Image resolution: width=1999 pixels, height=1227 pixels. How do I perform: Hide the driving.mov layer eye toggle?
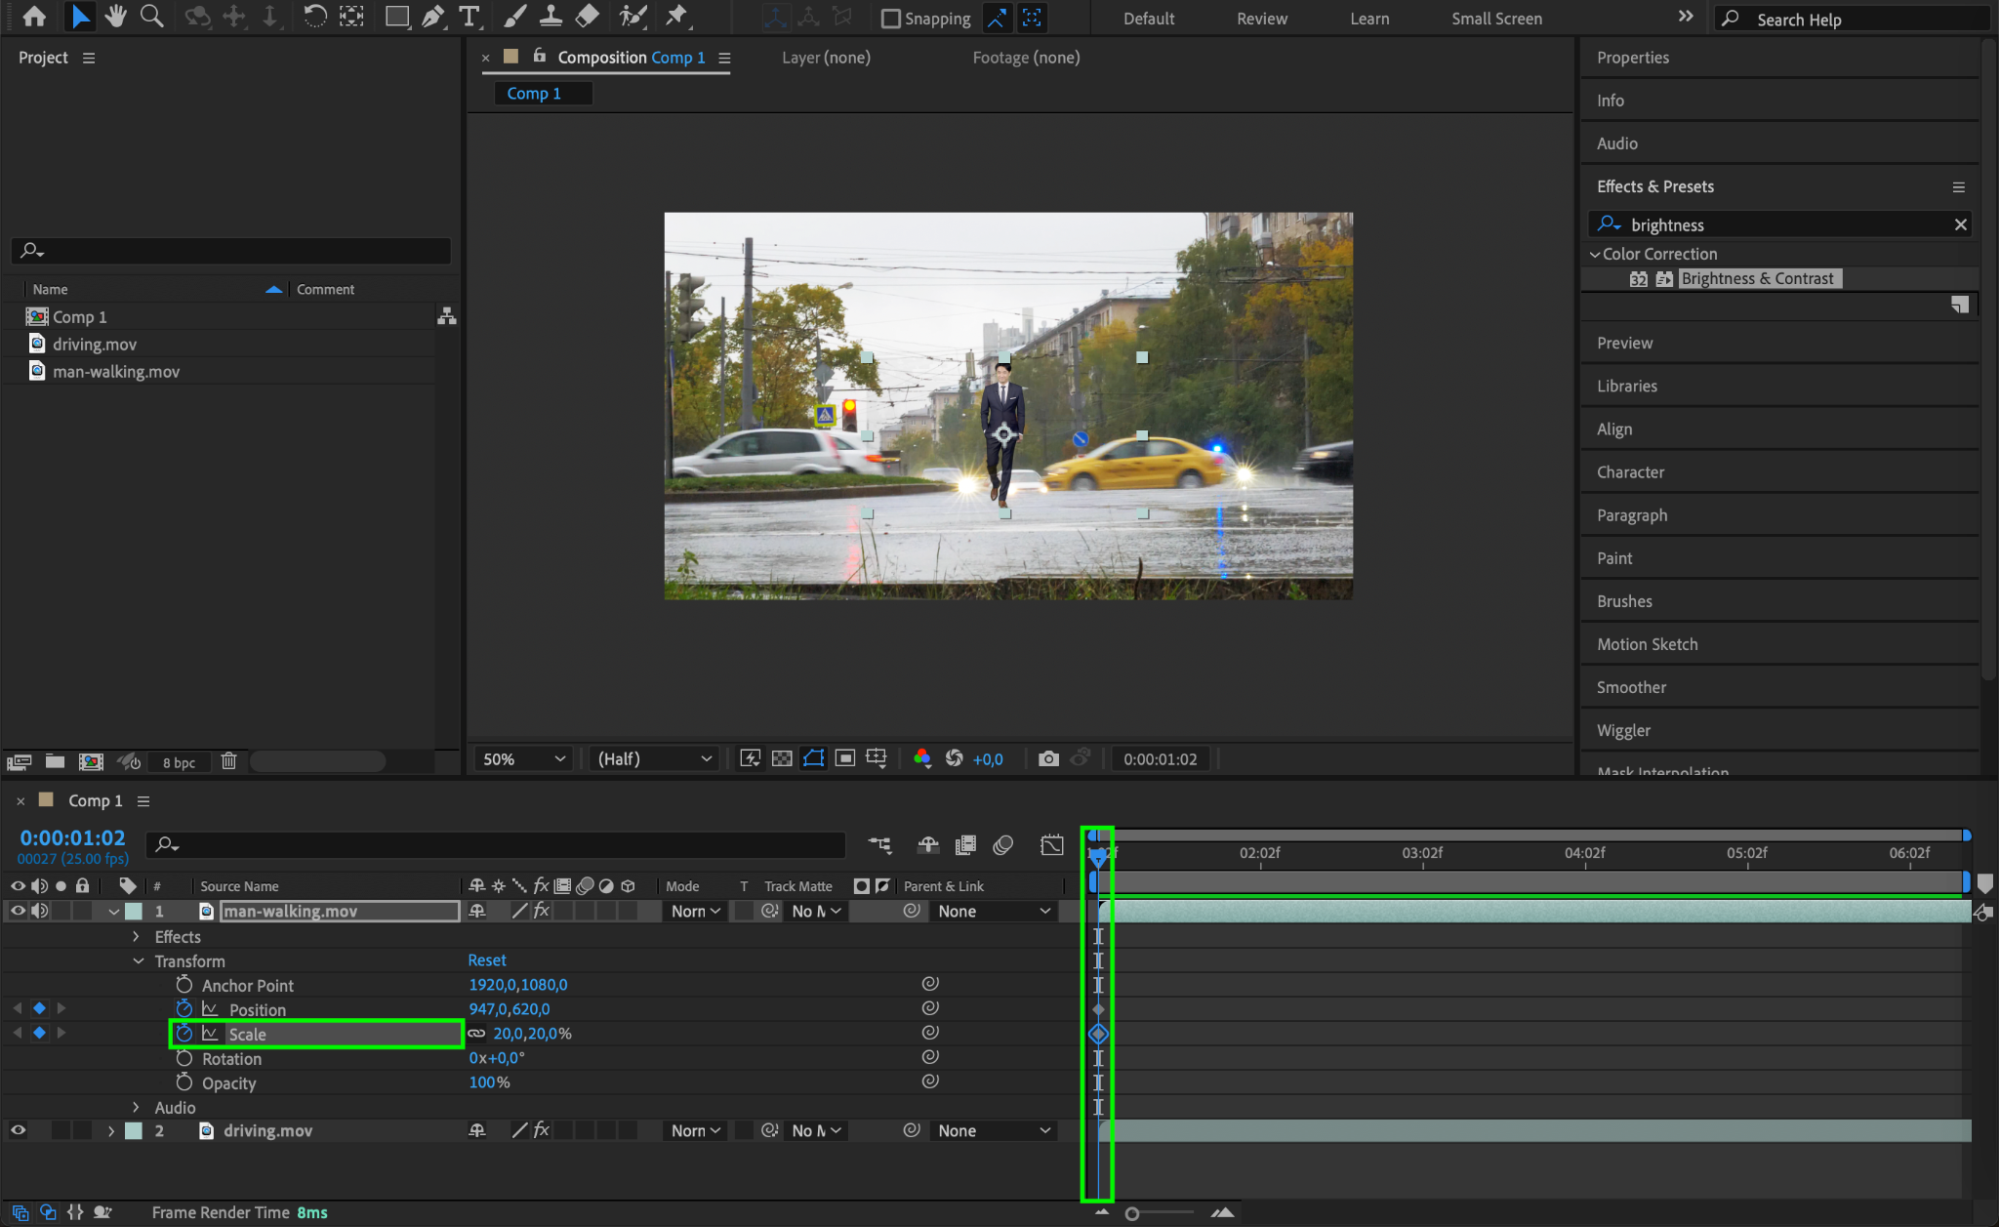pyautogui.click(x=18, y=1130)
